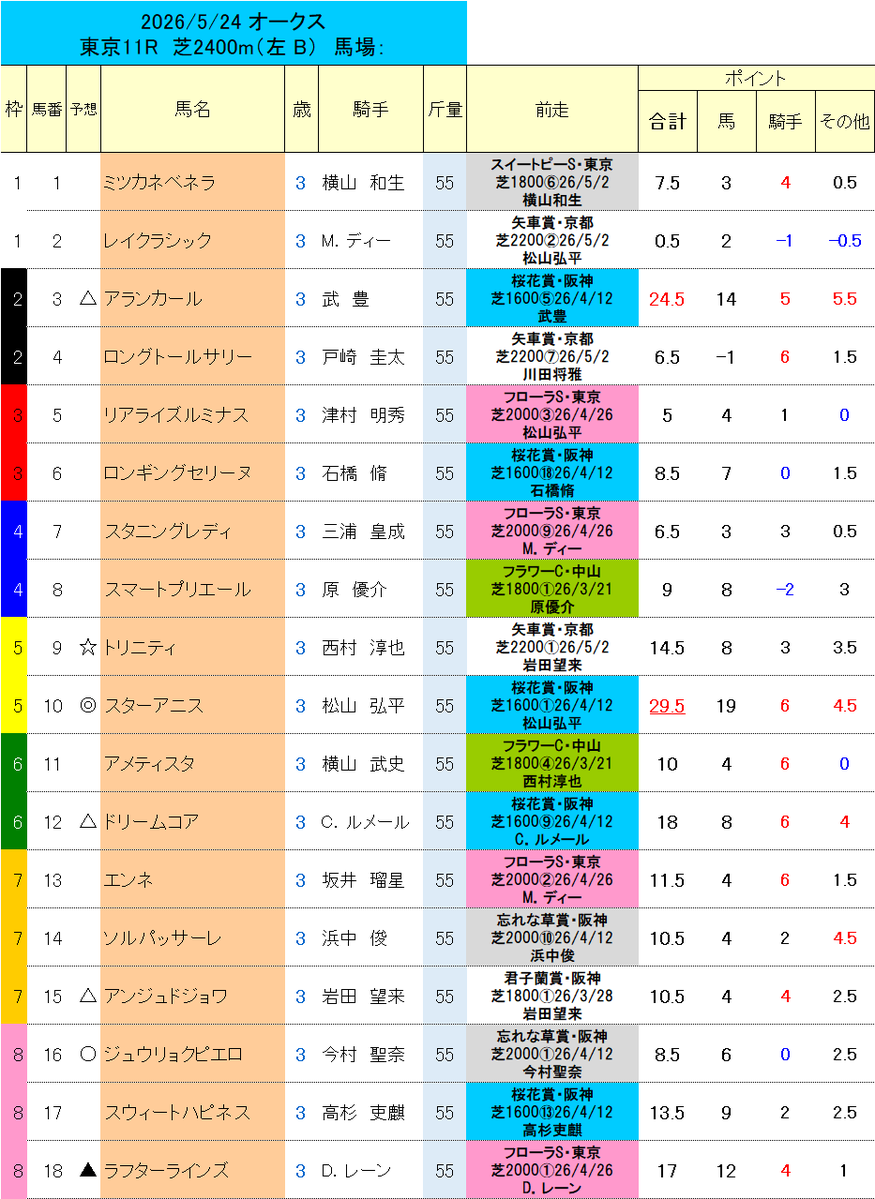This screenshot has height=1199, width=875.
Task: Click the 合計 points header
Action: click(668, 122)
